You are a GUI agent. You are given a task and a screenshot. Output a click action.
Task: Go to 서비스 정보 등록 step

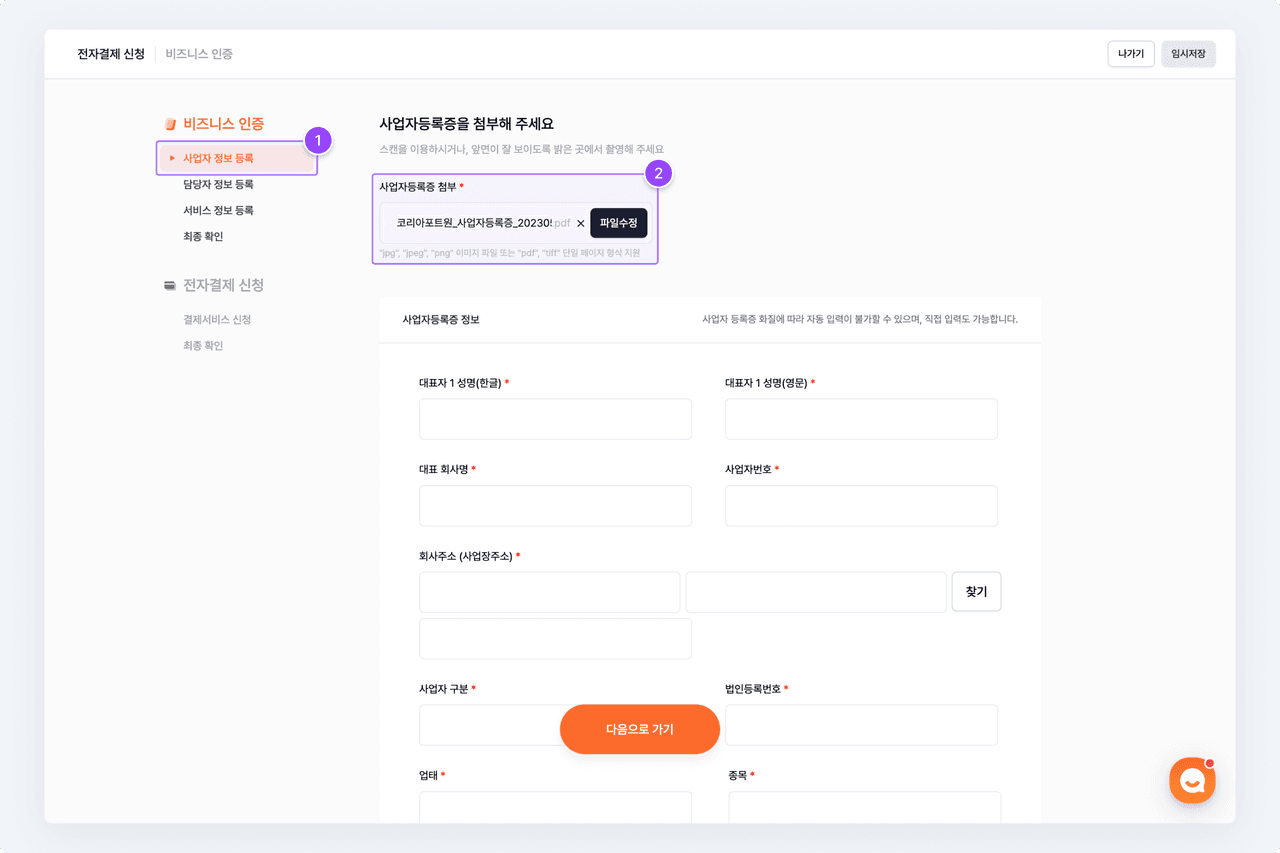tap(218, 210)
